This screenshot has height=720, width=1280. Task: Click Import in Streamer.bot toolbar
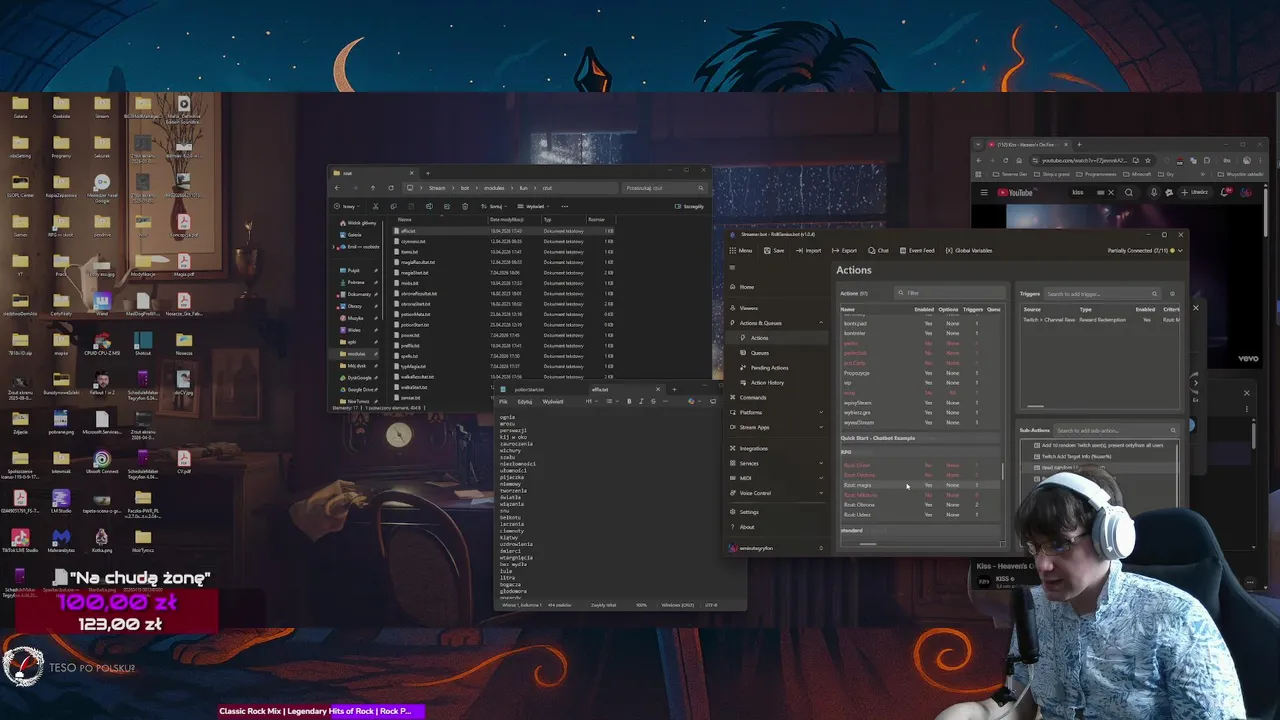[808, 251]
